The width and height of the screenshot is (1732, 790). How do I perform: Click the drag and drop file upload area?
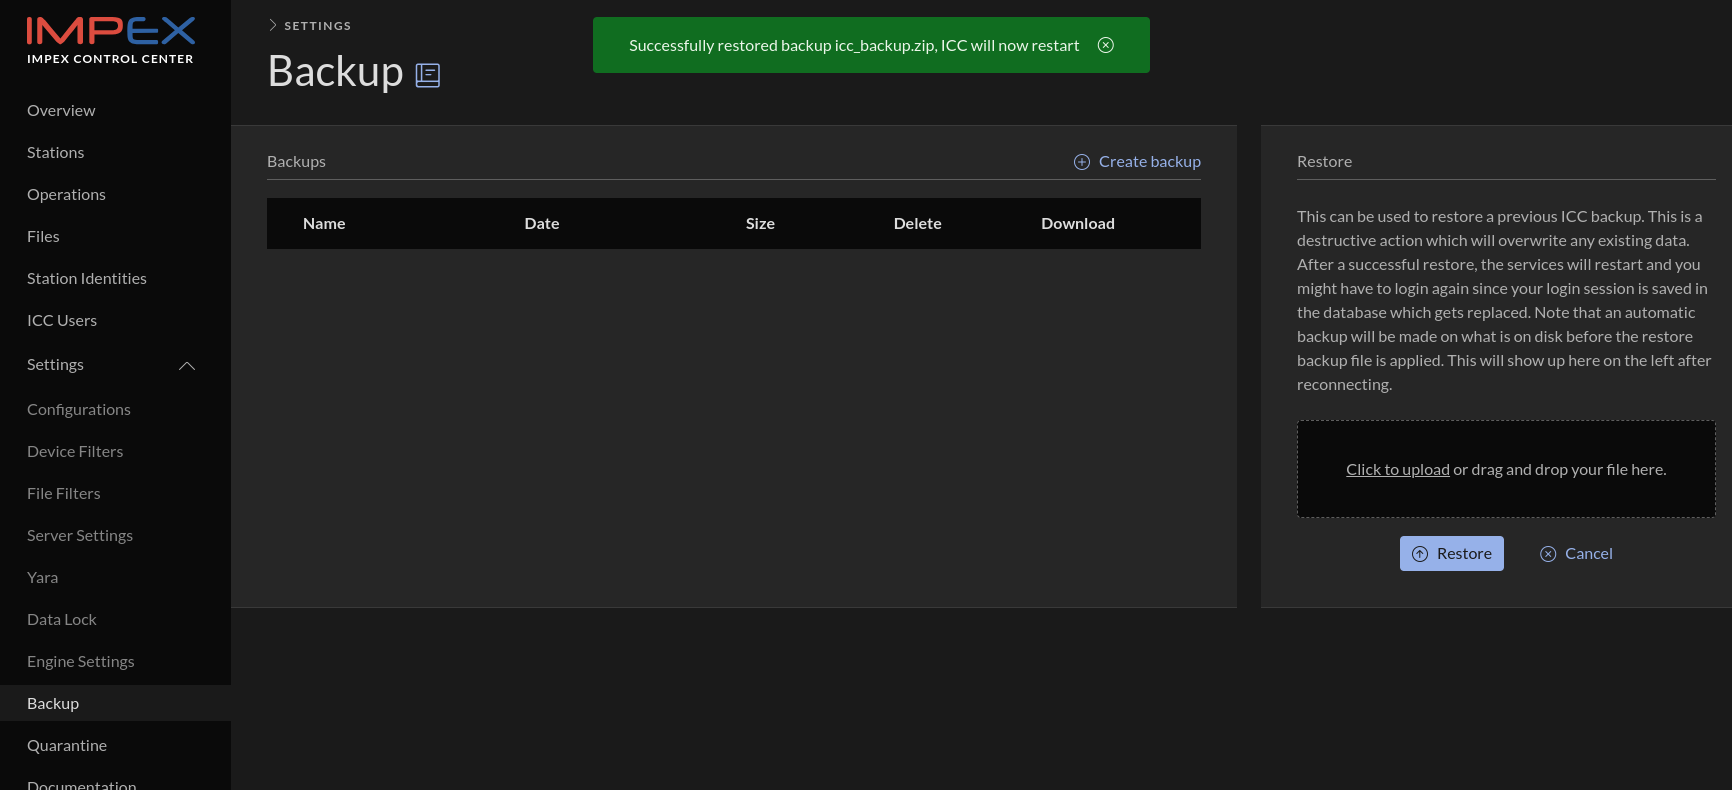pyautogui.click(x=1506, y=469)
